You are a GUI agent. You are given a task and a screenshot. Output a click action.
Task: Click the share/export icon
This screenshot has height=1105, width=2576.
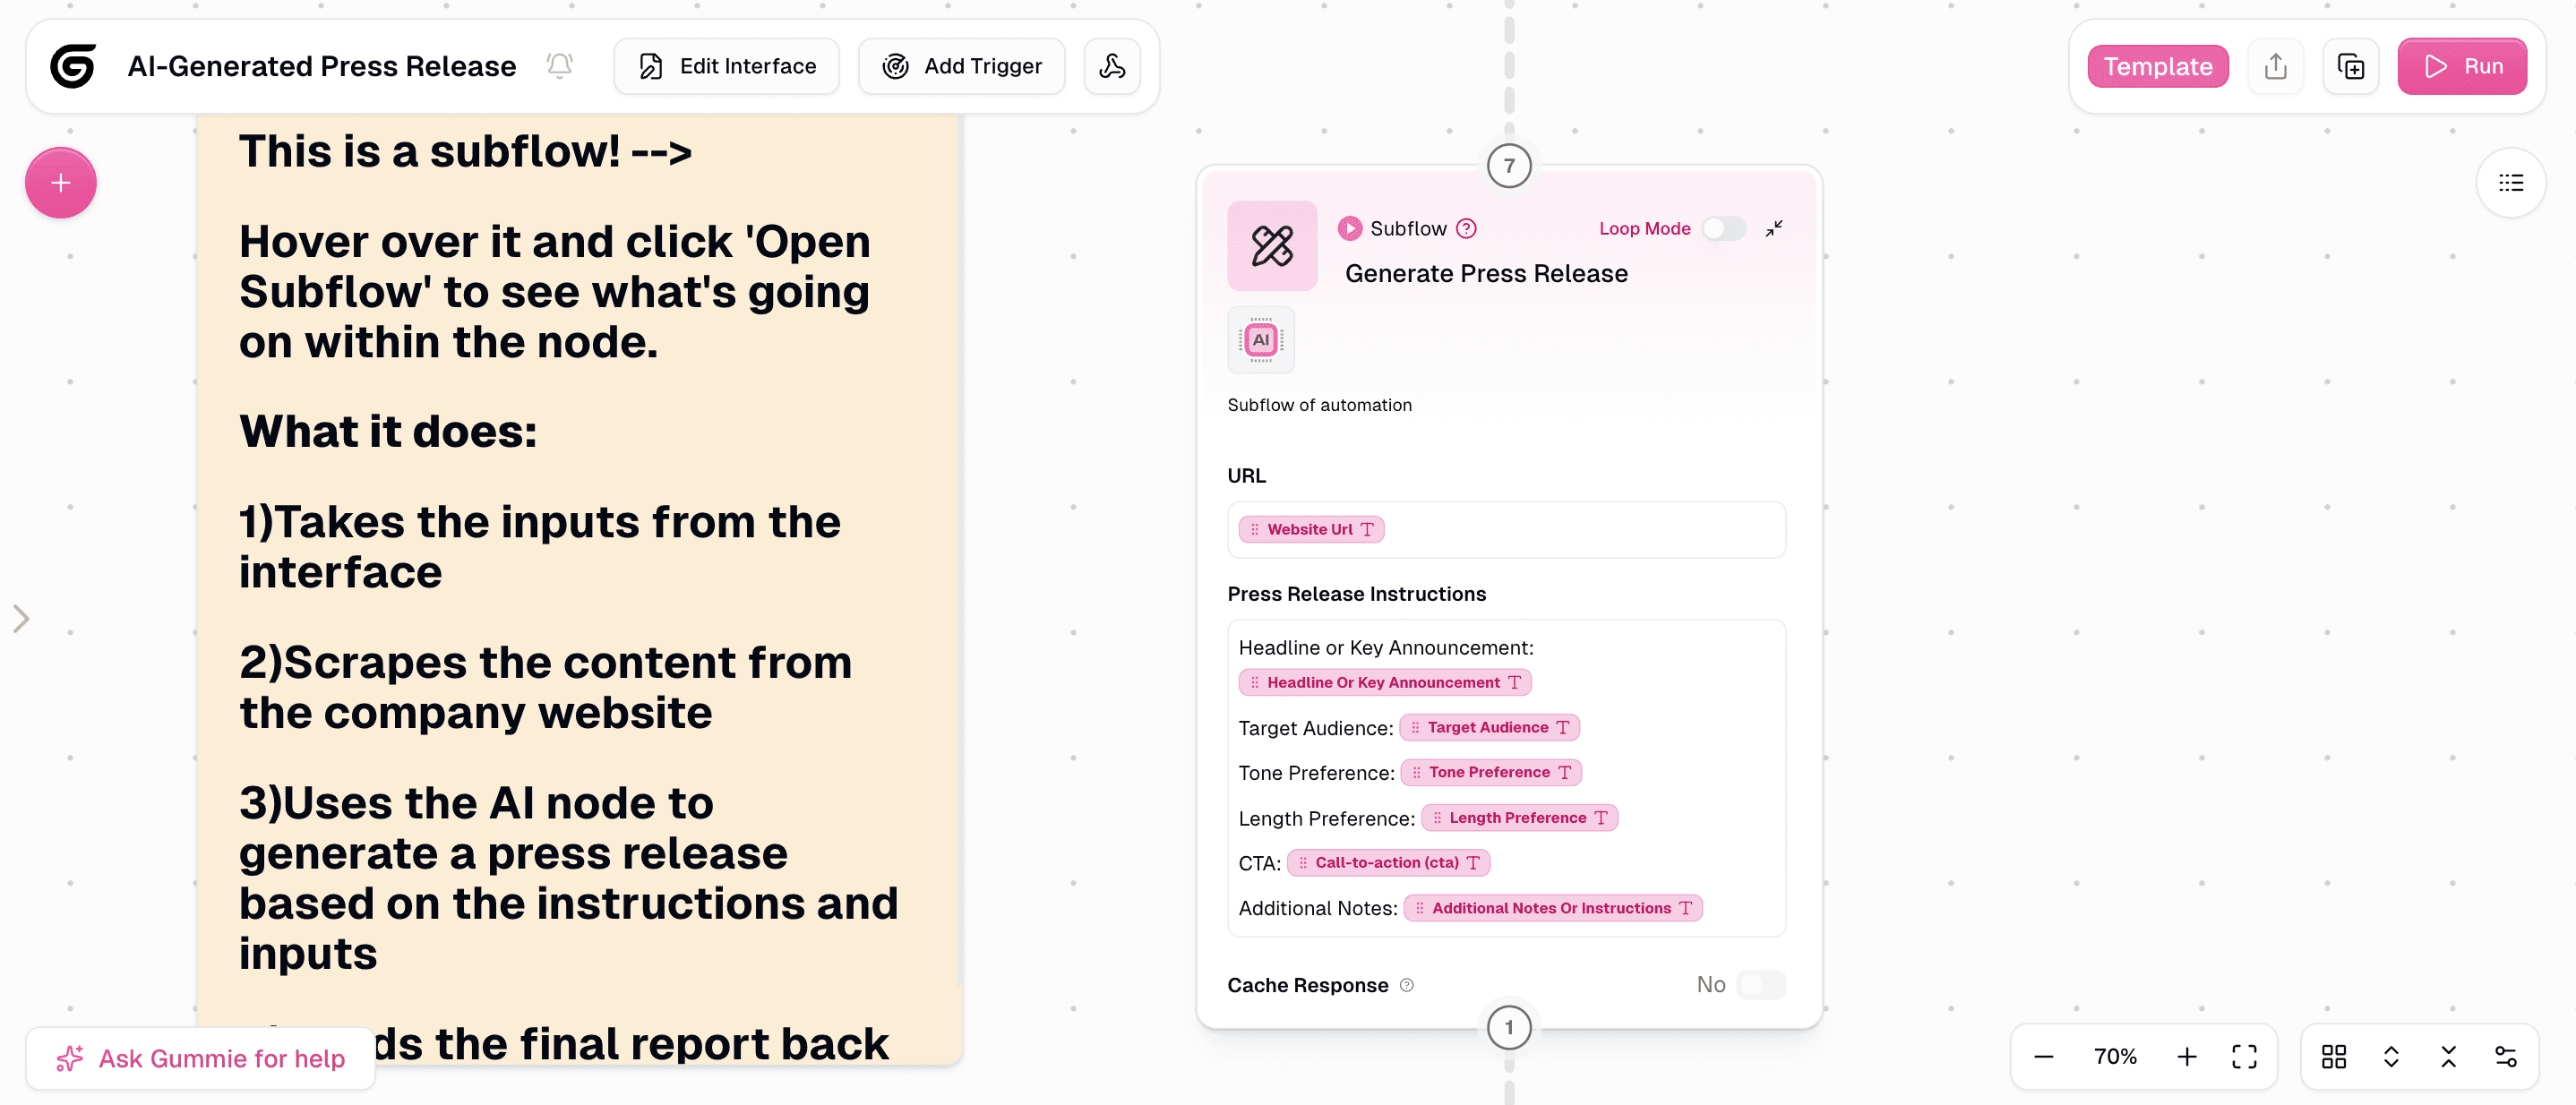point(2276,66)
